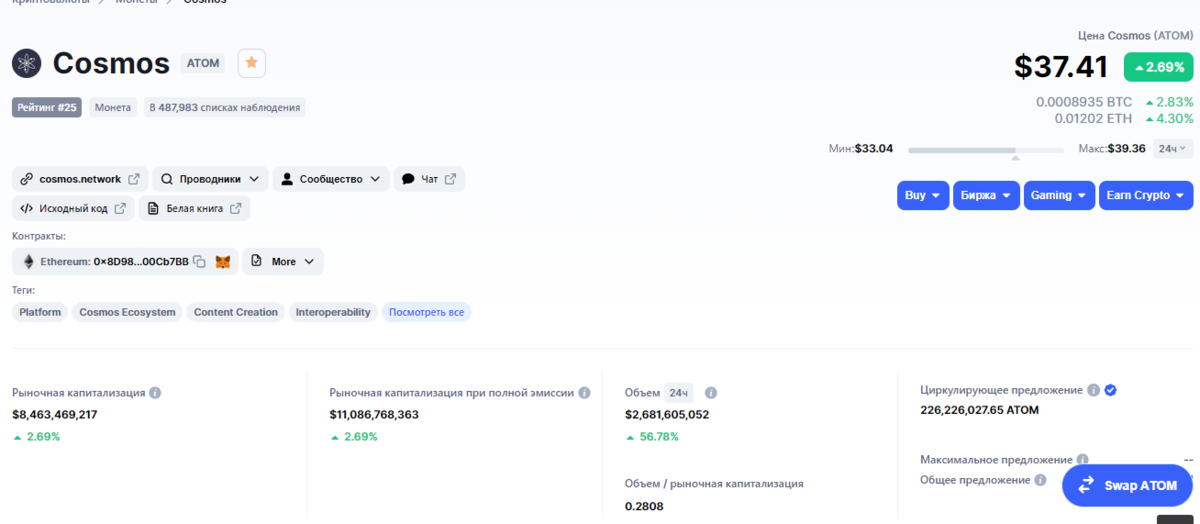Select the Cosmos Ecosystem tag
This screenshot has height=524, width=1200.
coord(127,313)
